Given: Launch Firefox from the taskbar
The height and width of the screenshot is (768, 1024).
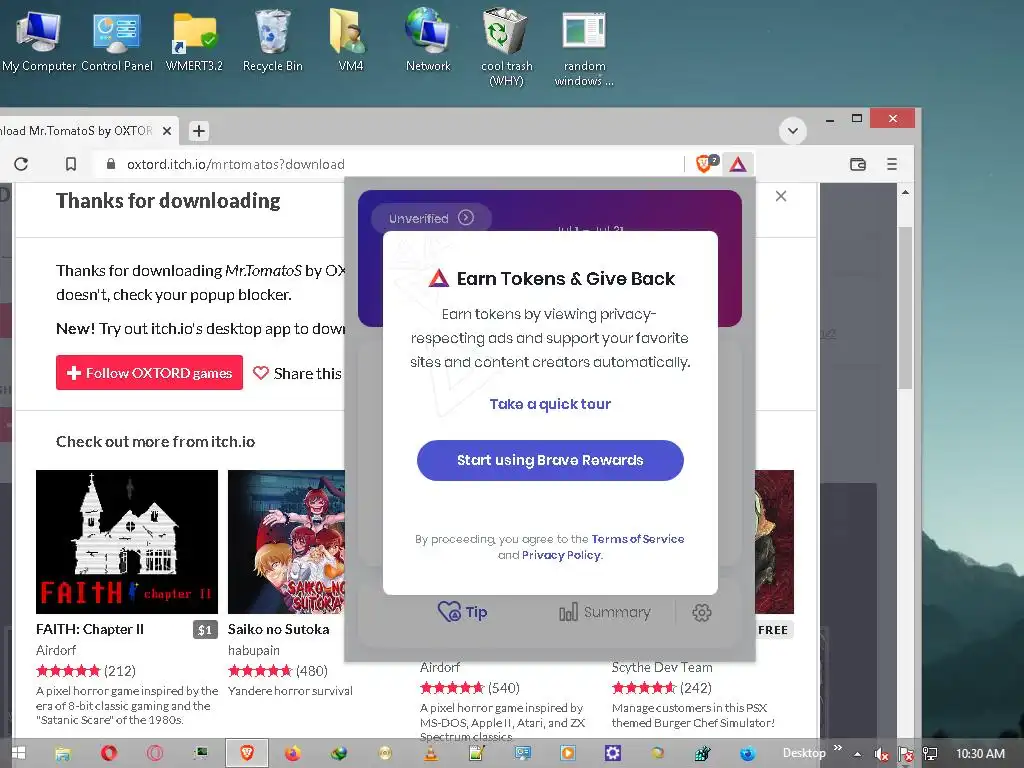Looking at the screenshot, I should (293, 754).
